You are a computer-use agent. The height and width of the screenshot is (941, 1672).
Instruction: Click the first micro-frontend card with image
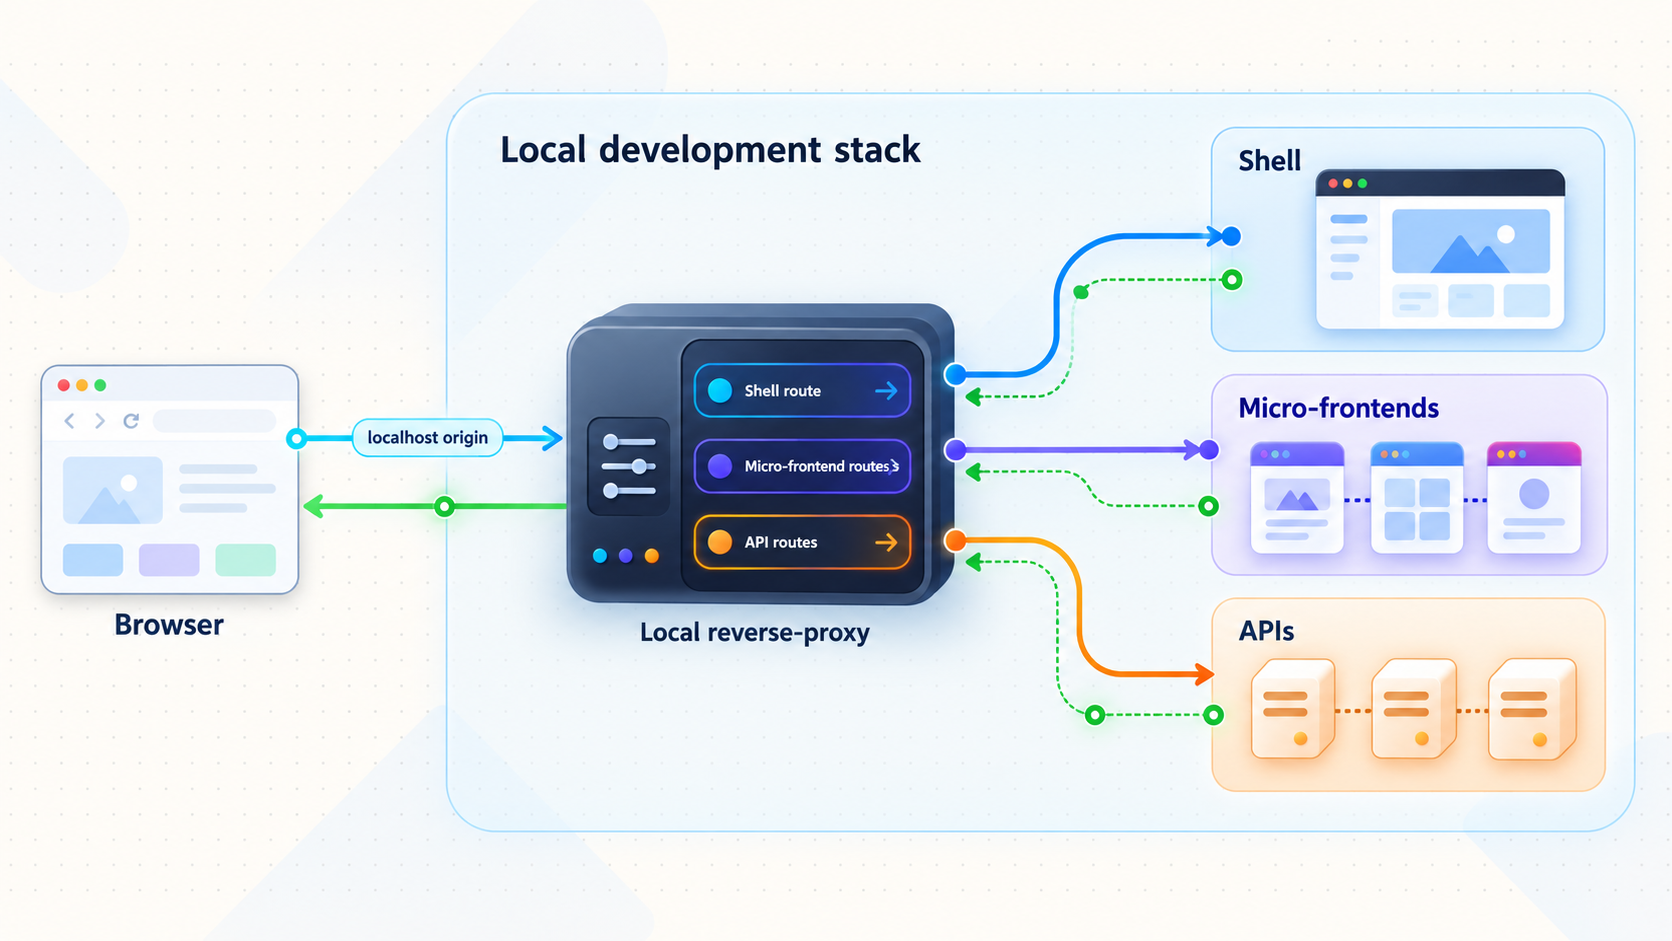click(1297, 497)
